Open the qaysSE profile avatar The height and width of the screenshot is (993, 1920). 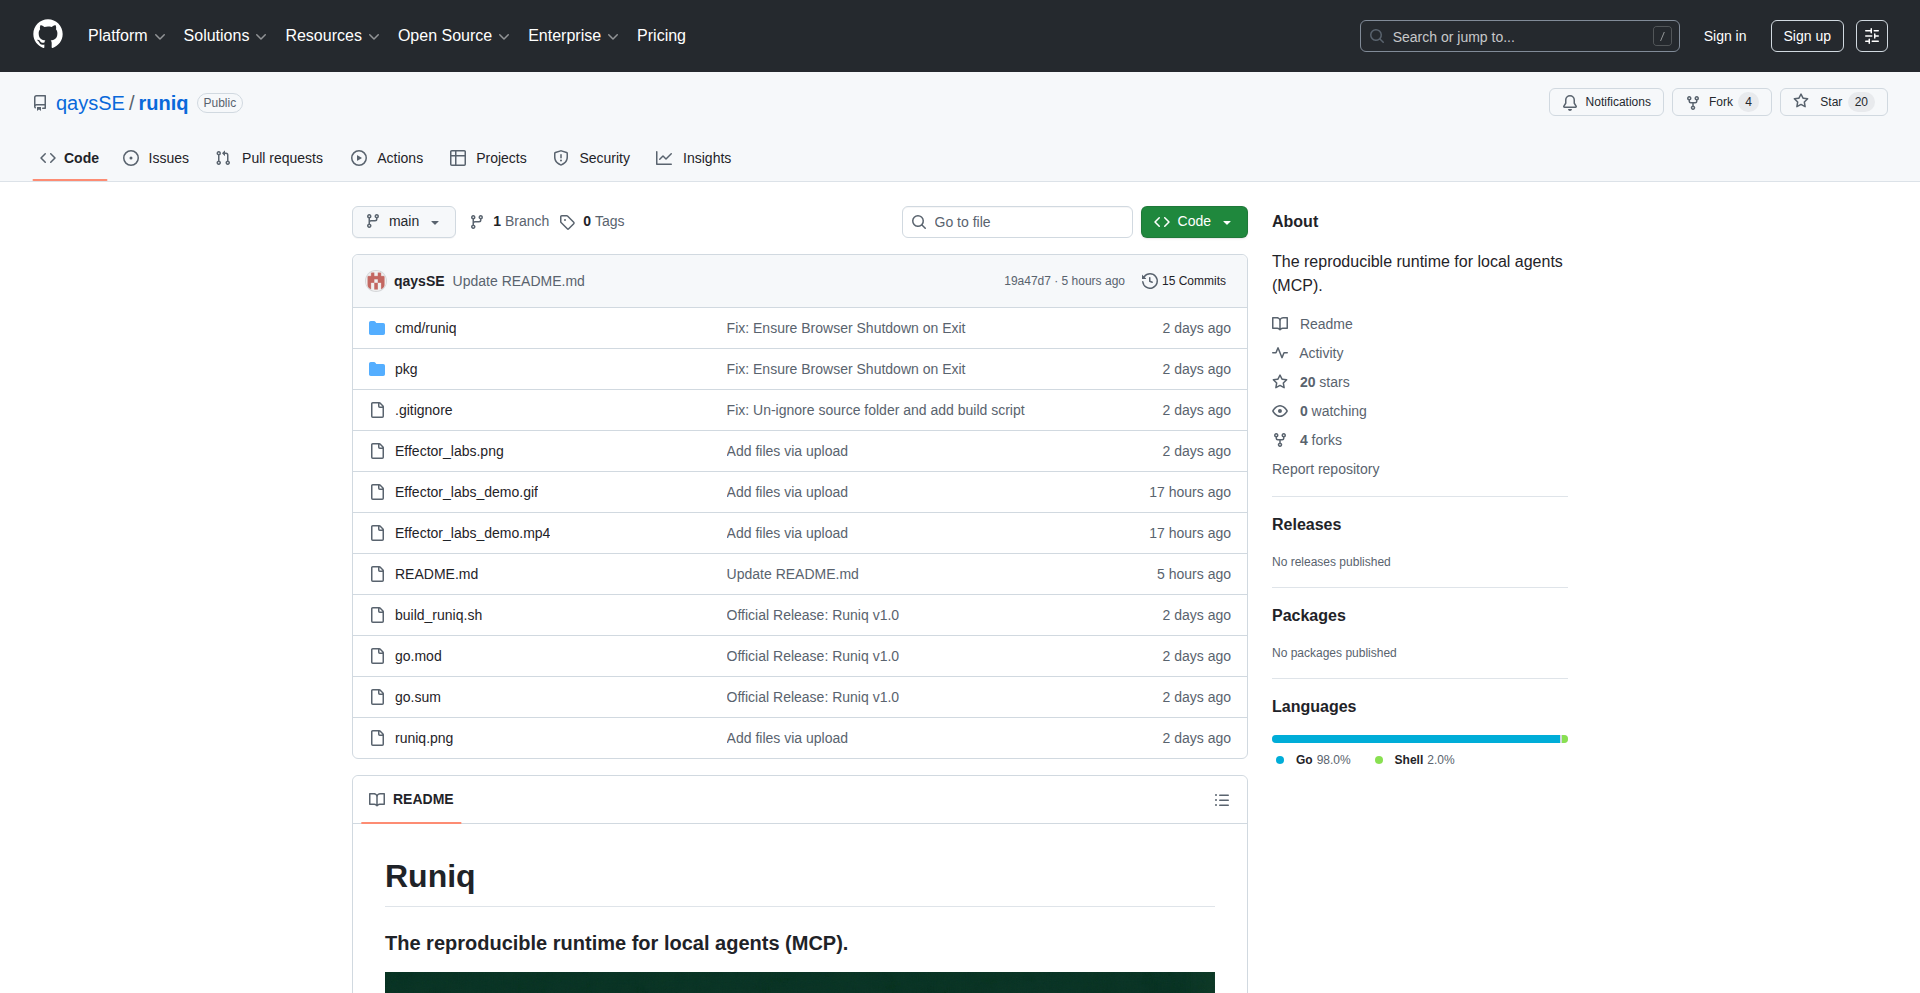[x=376, y=281]
